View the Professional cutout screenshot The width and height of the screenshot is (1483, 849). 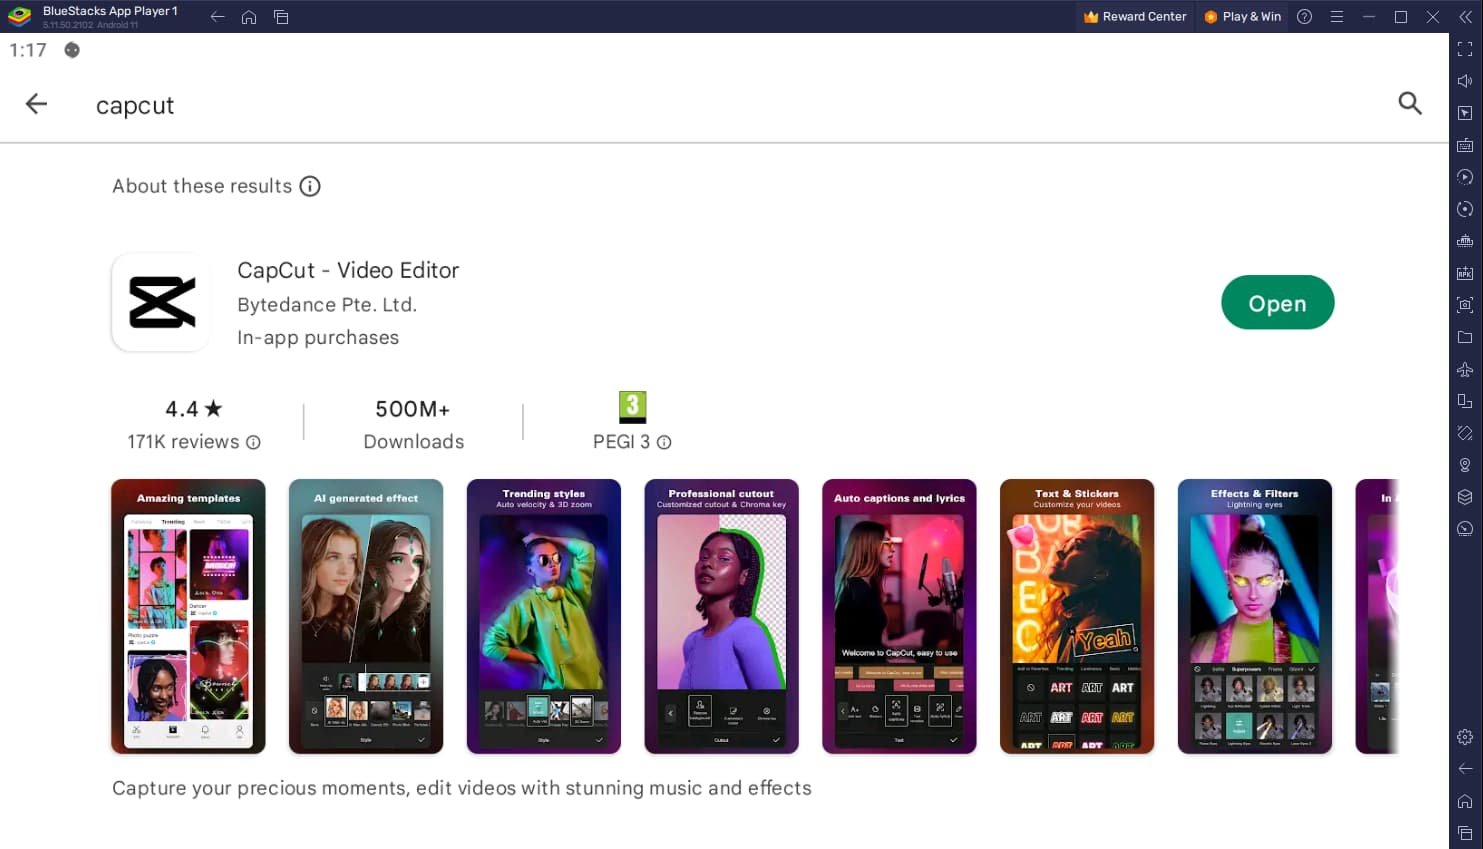pyautogui.click(x=722, y=616)
